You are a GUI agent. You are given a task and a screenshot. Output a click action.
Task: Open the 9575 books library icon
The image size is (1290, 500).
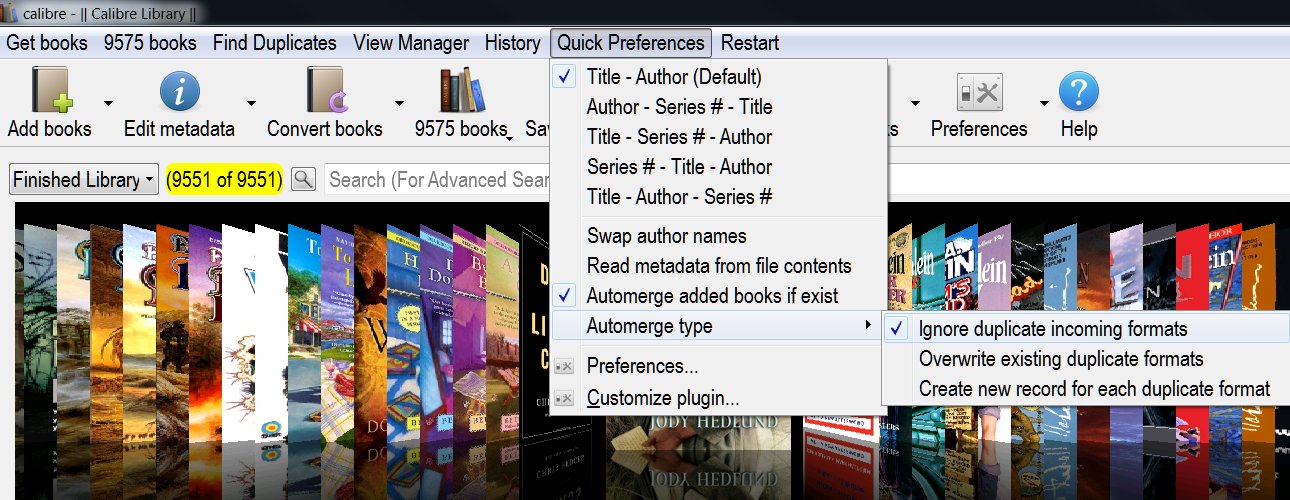coord(462,91)
